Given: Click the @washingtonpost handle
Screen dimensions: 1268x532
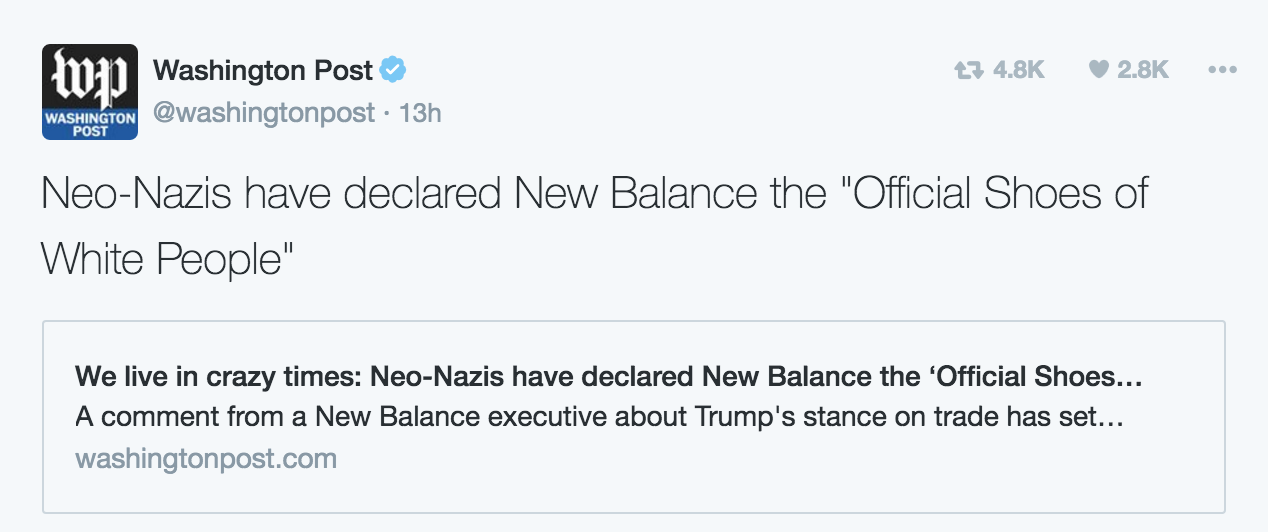Looking at the screenshot, I should pos(264,113).
